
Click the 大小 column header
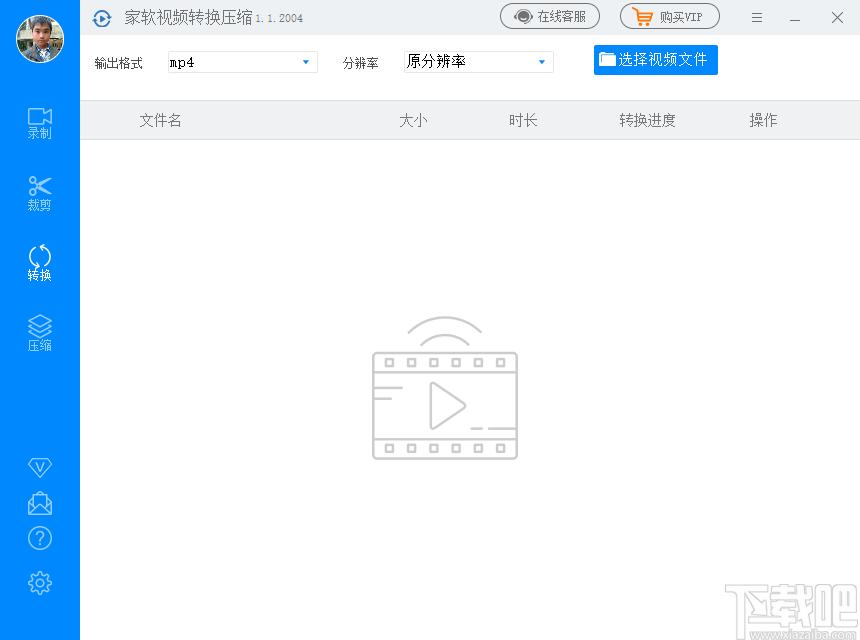coord(413,120)
